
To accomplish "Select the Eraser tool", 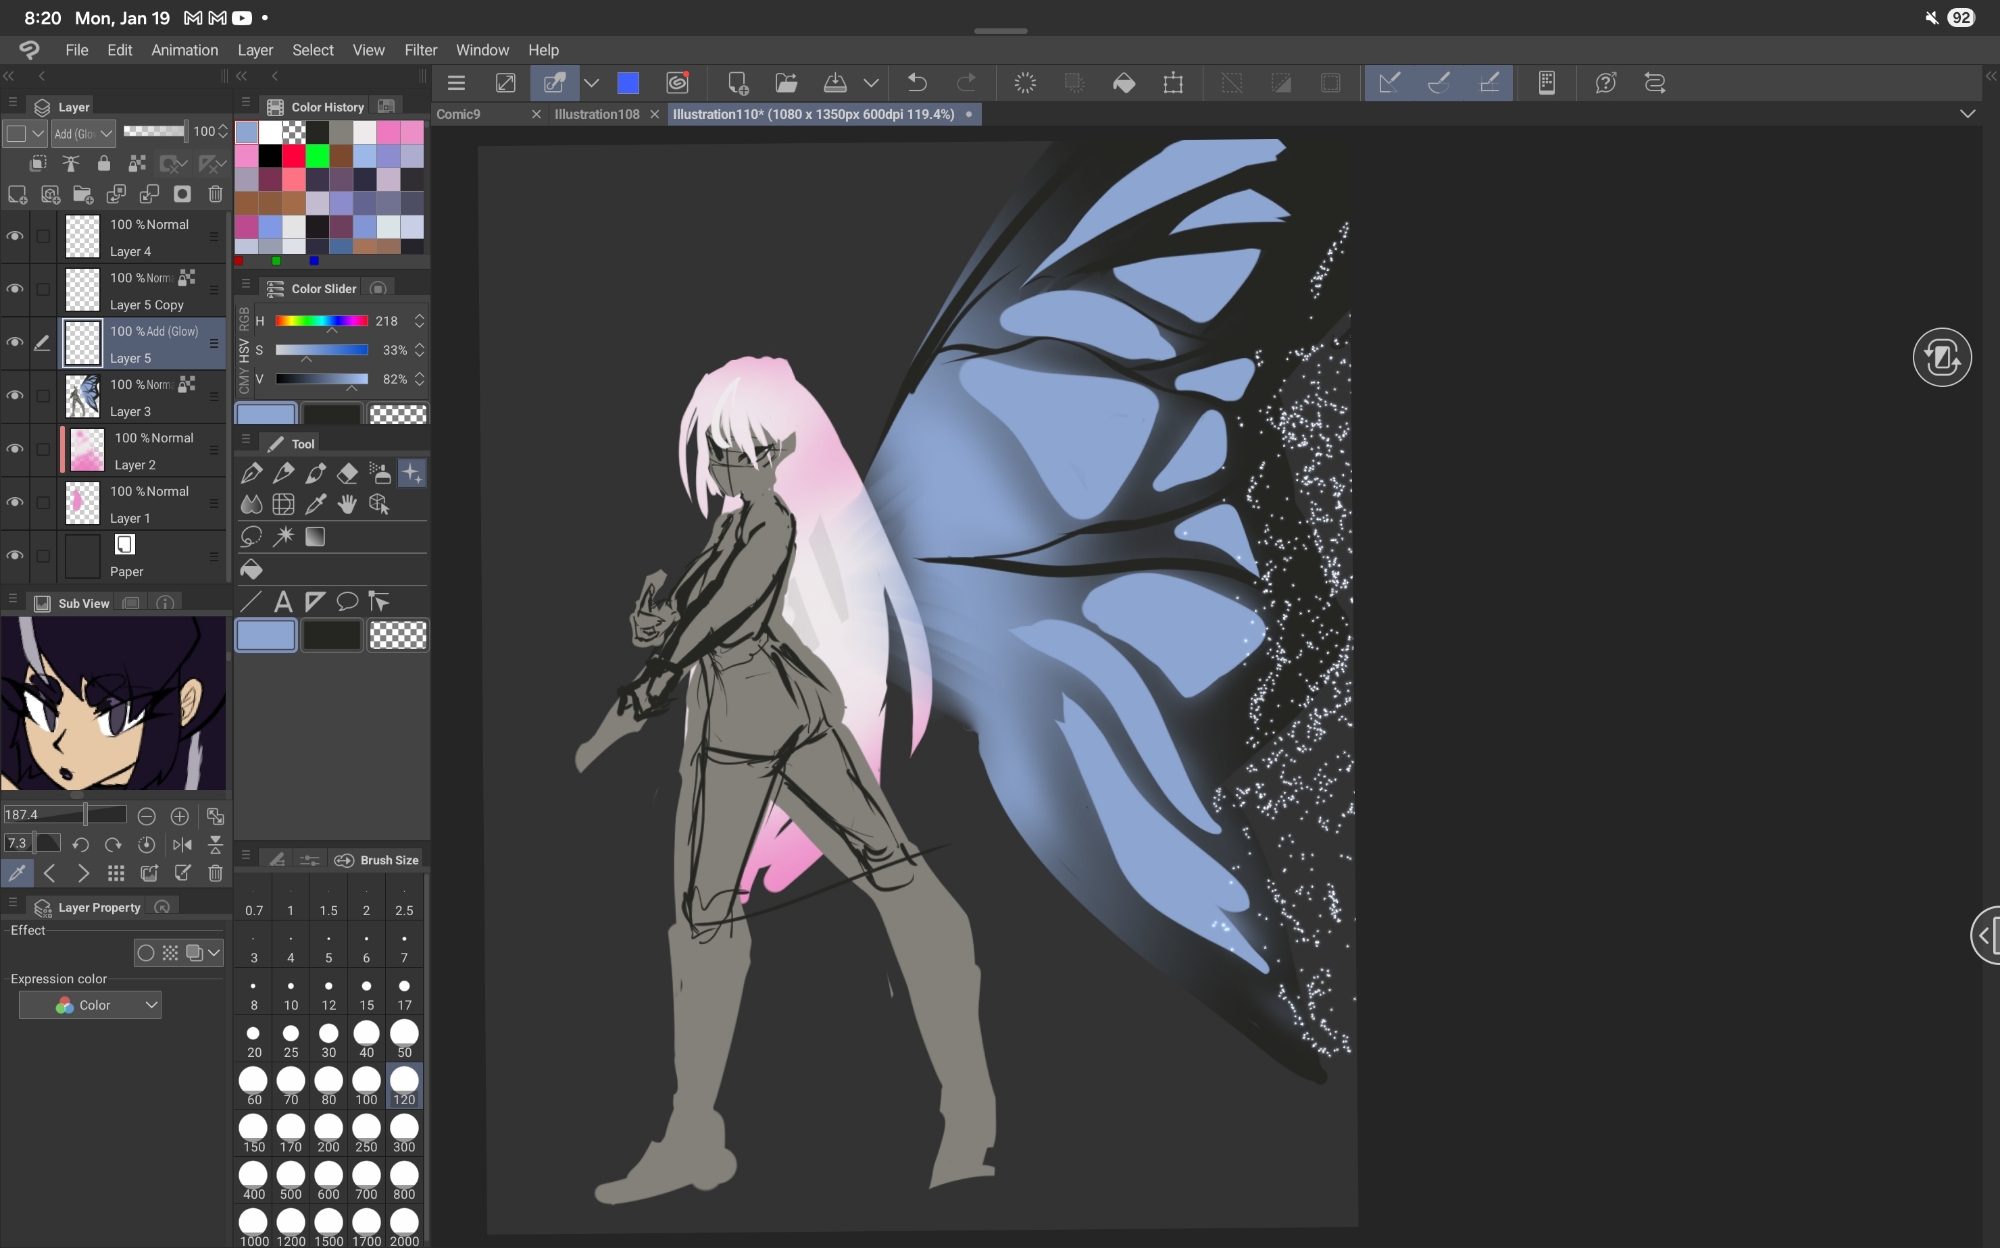I will click(347, 473).
